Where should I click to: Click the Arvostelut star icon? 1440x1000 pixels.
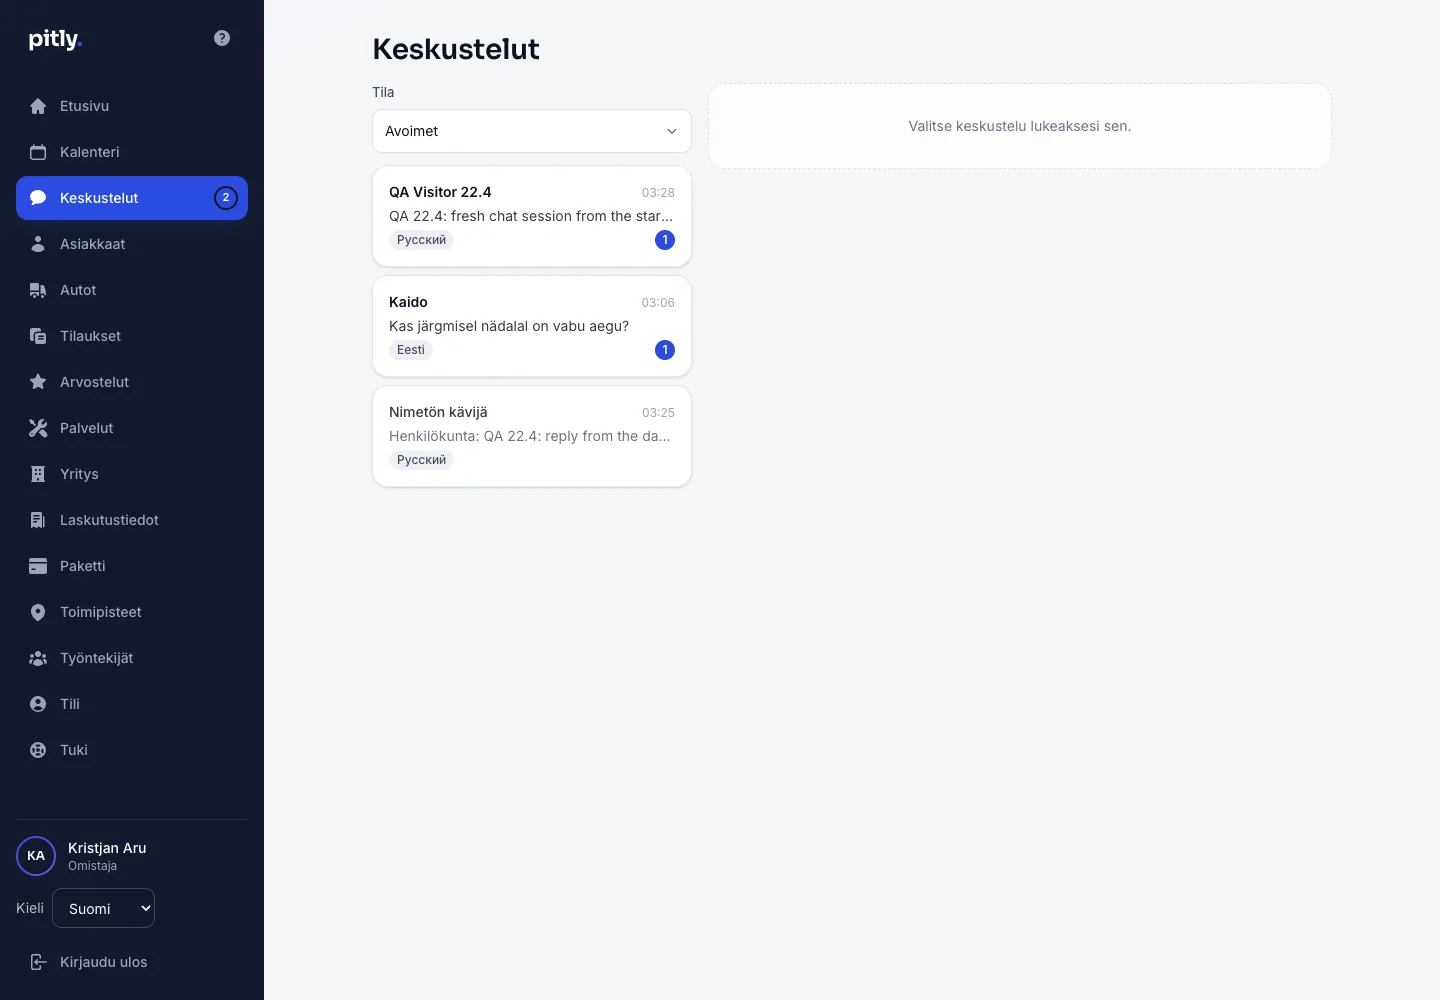[38, 382]
